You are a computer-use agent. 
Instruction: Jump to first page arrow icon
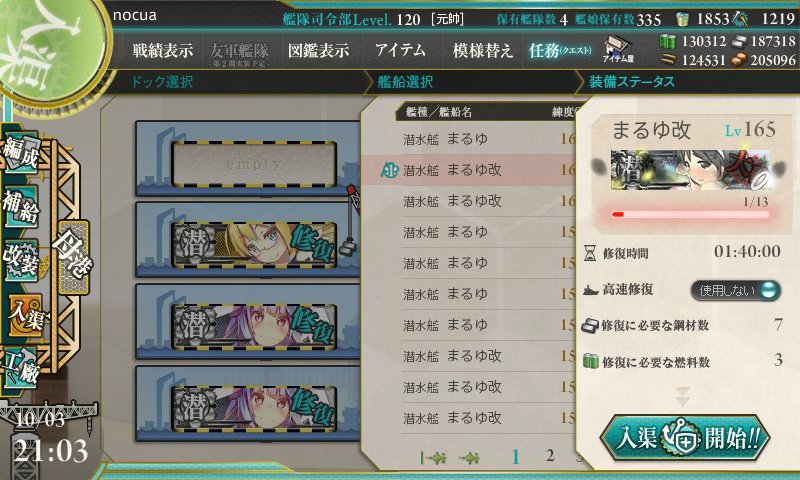tap(433, 458)
